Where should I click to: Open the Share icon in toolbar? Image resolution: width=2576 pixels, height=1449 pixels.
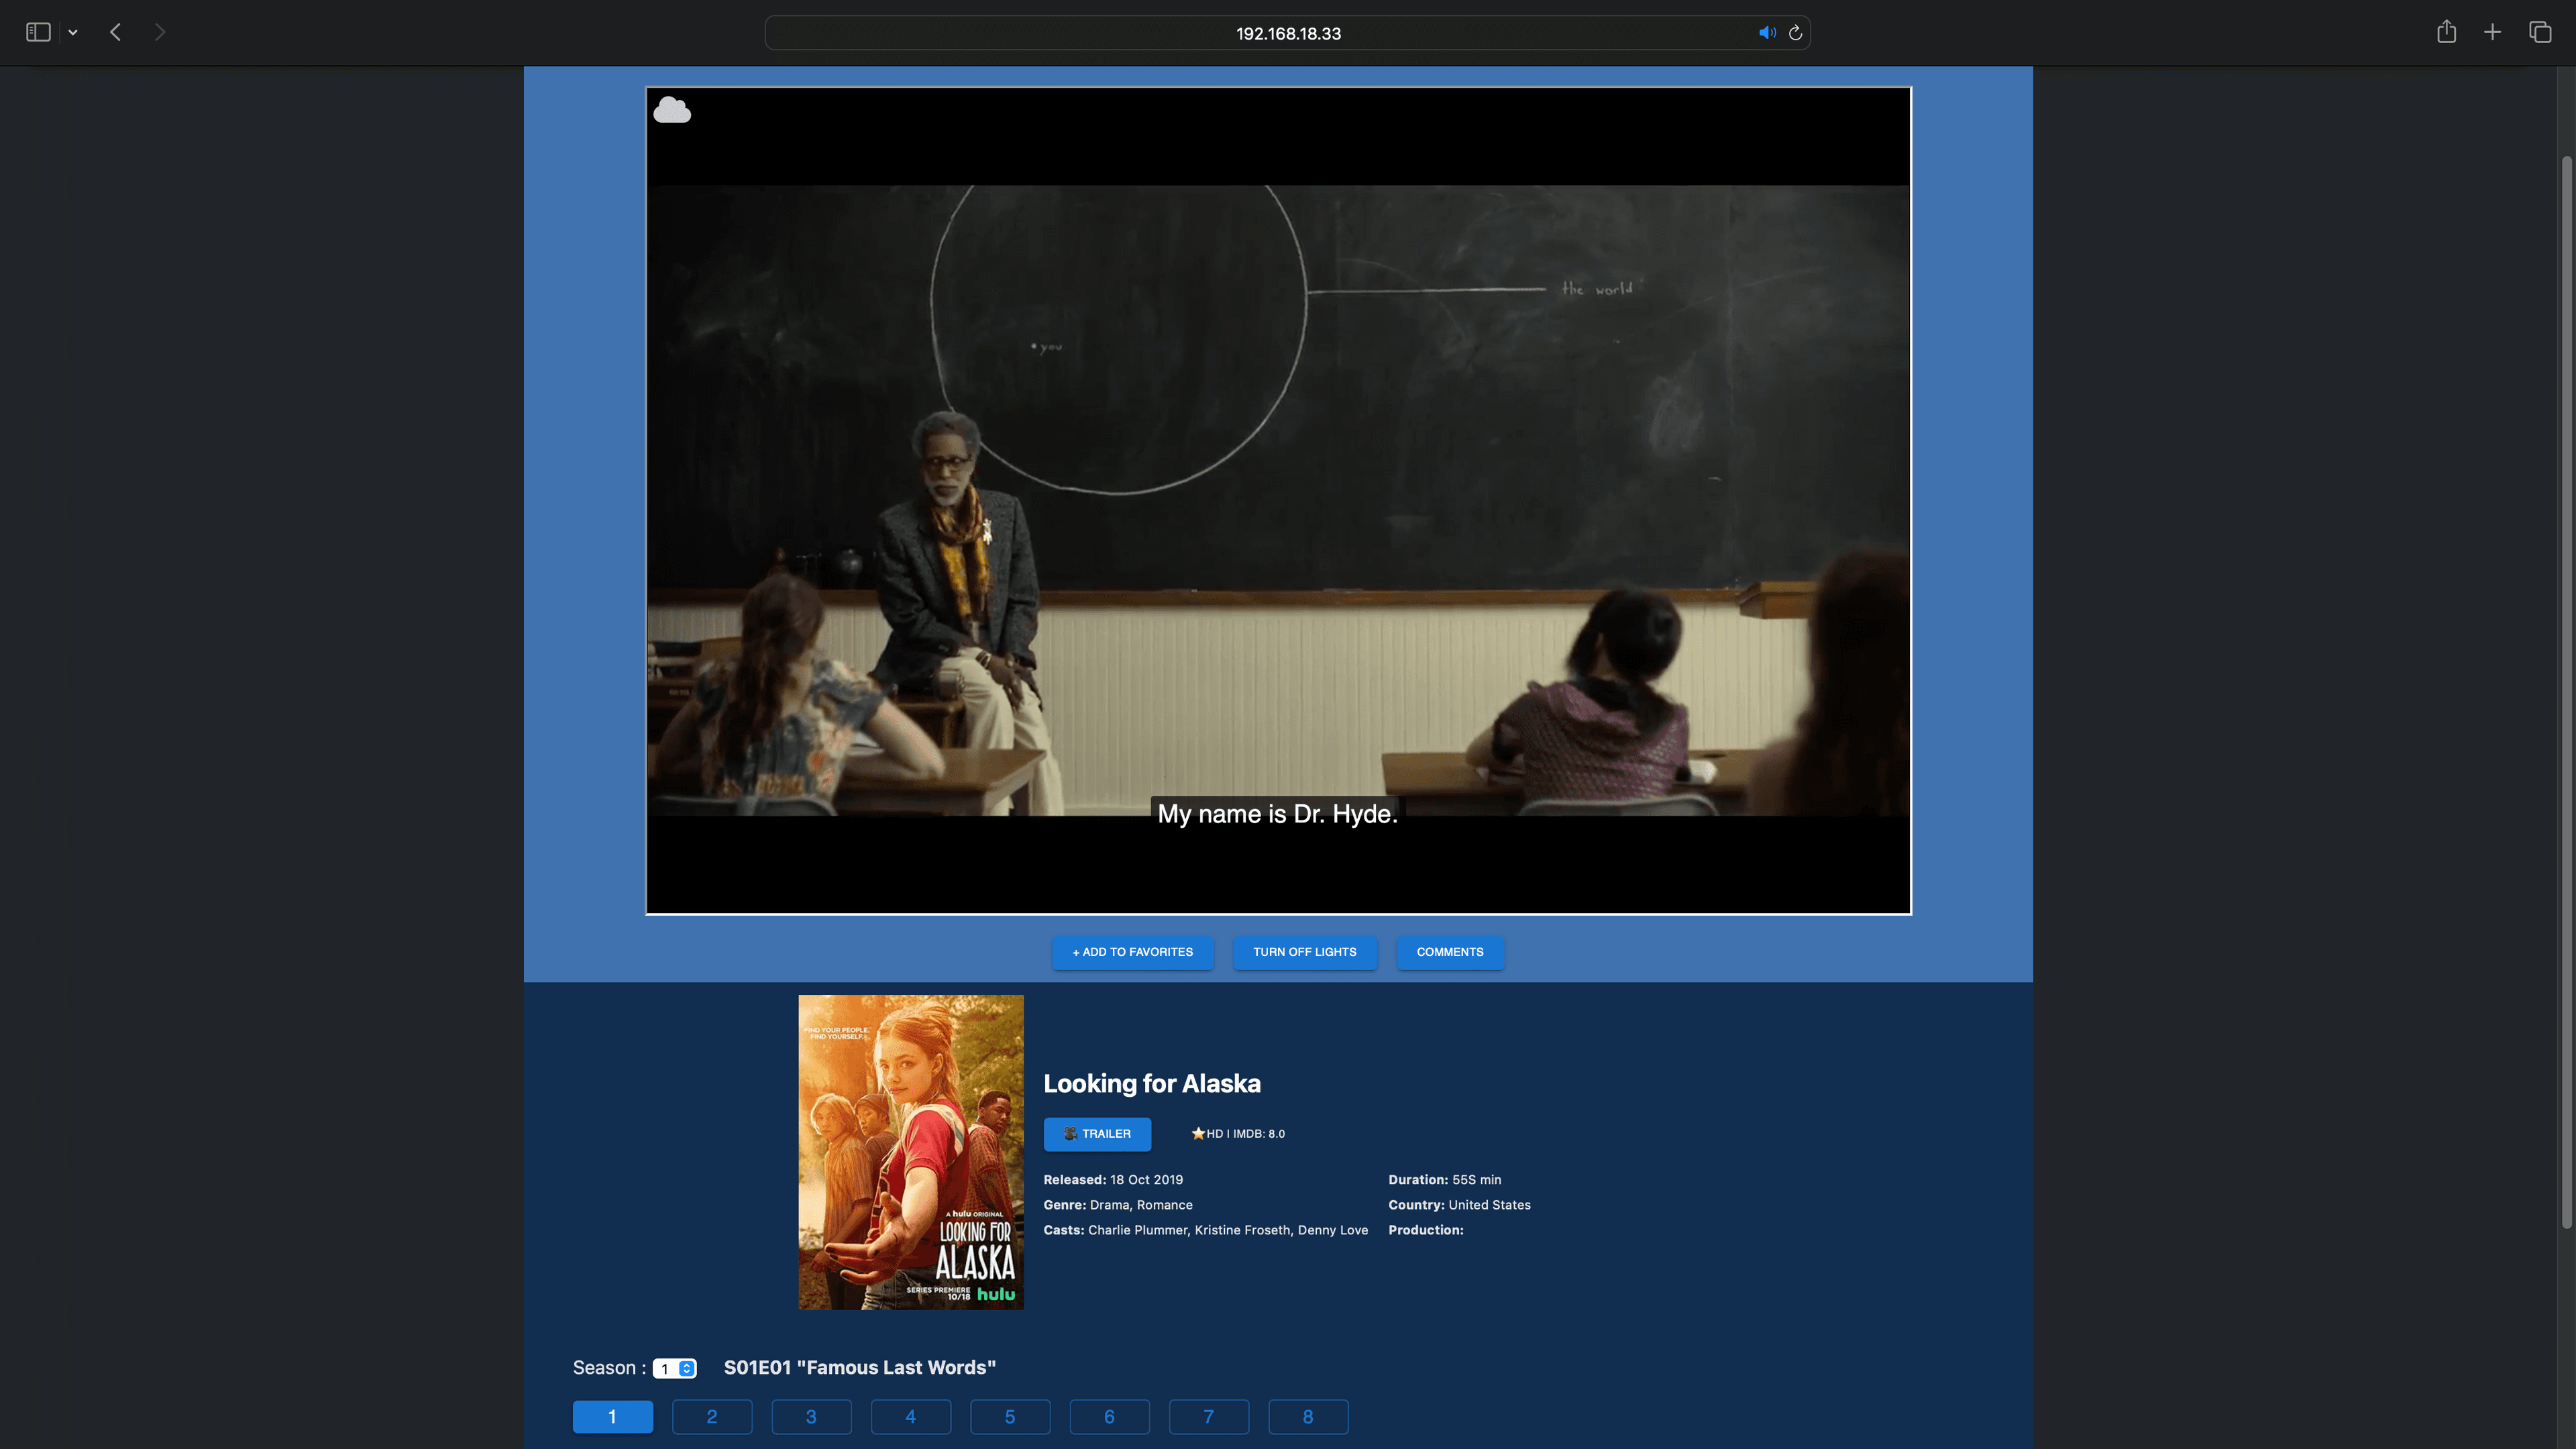(2446, 32)
